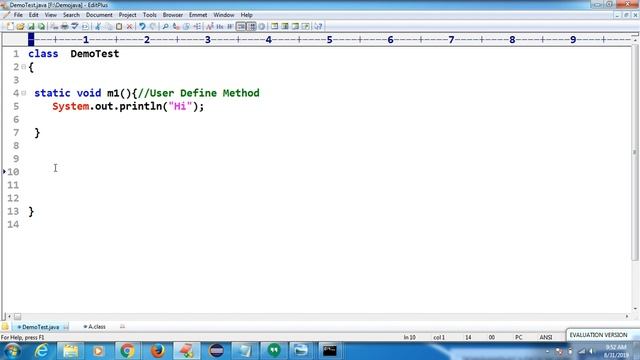Paste using the clipboard toolbar icon

tap(119, 27)
